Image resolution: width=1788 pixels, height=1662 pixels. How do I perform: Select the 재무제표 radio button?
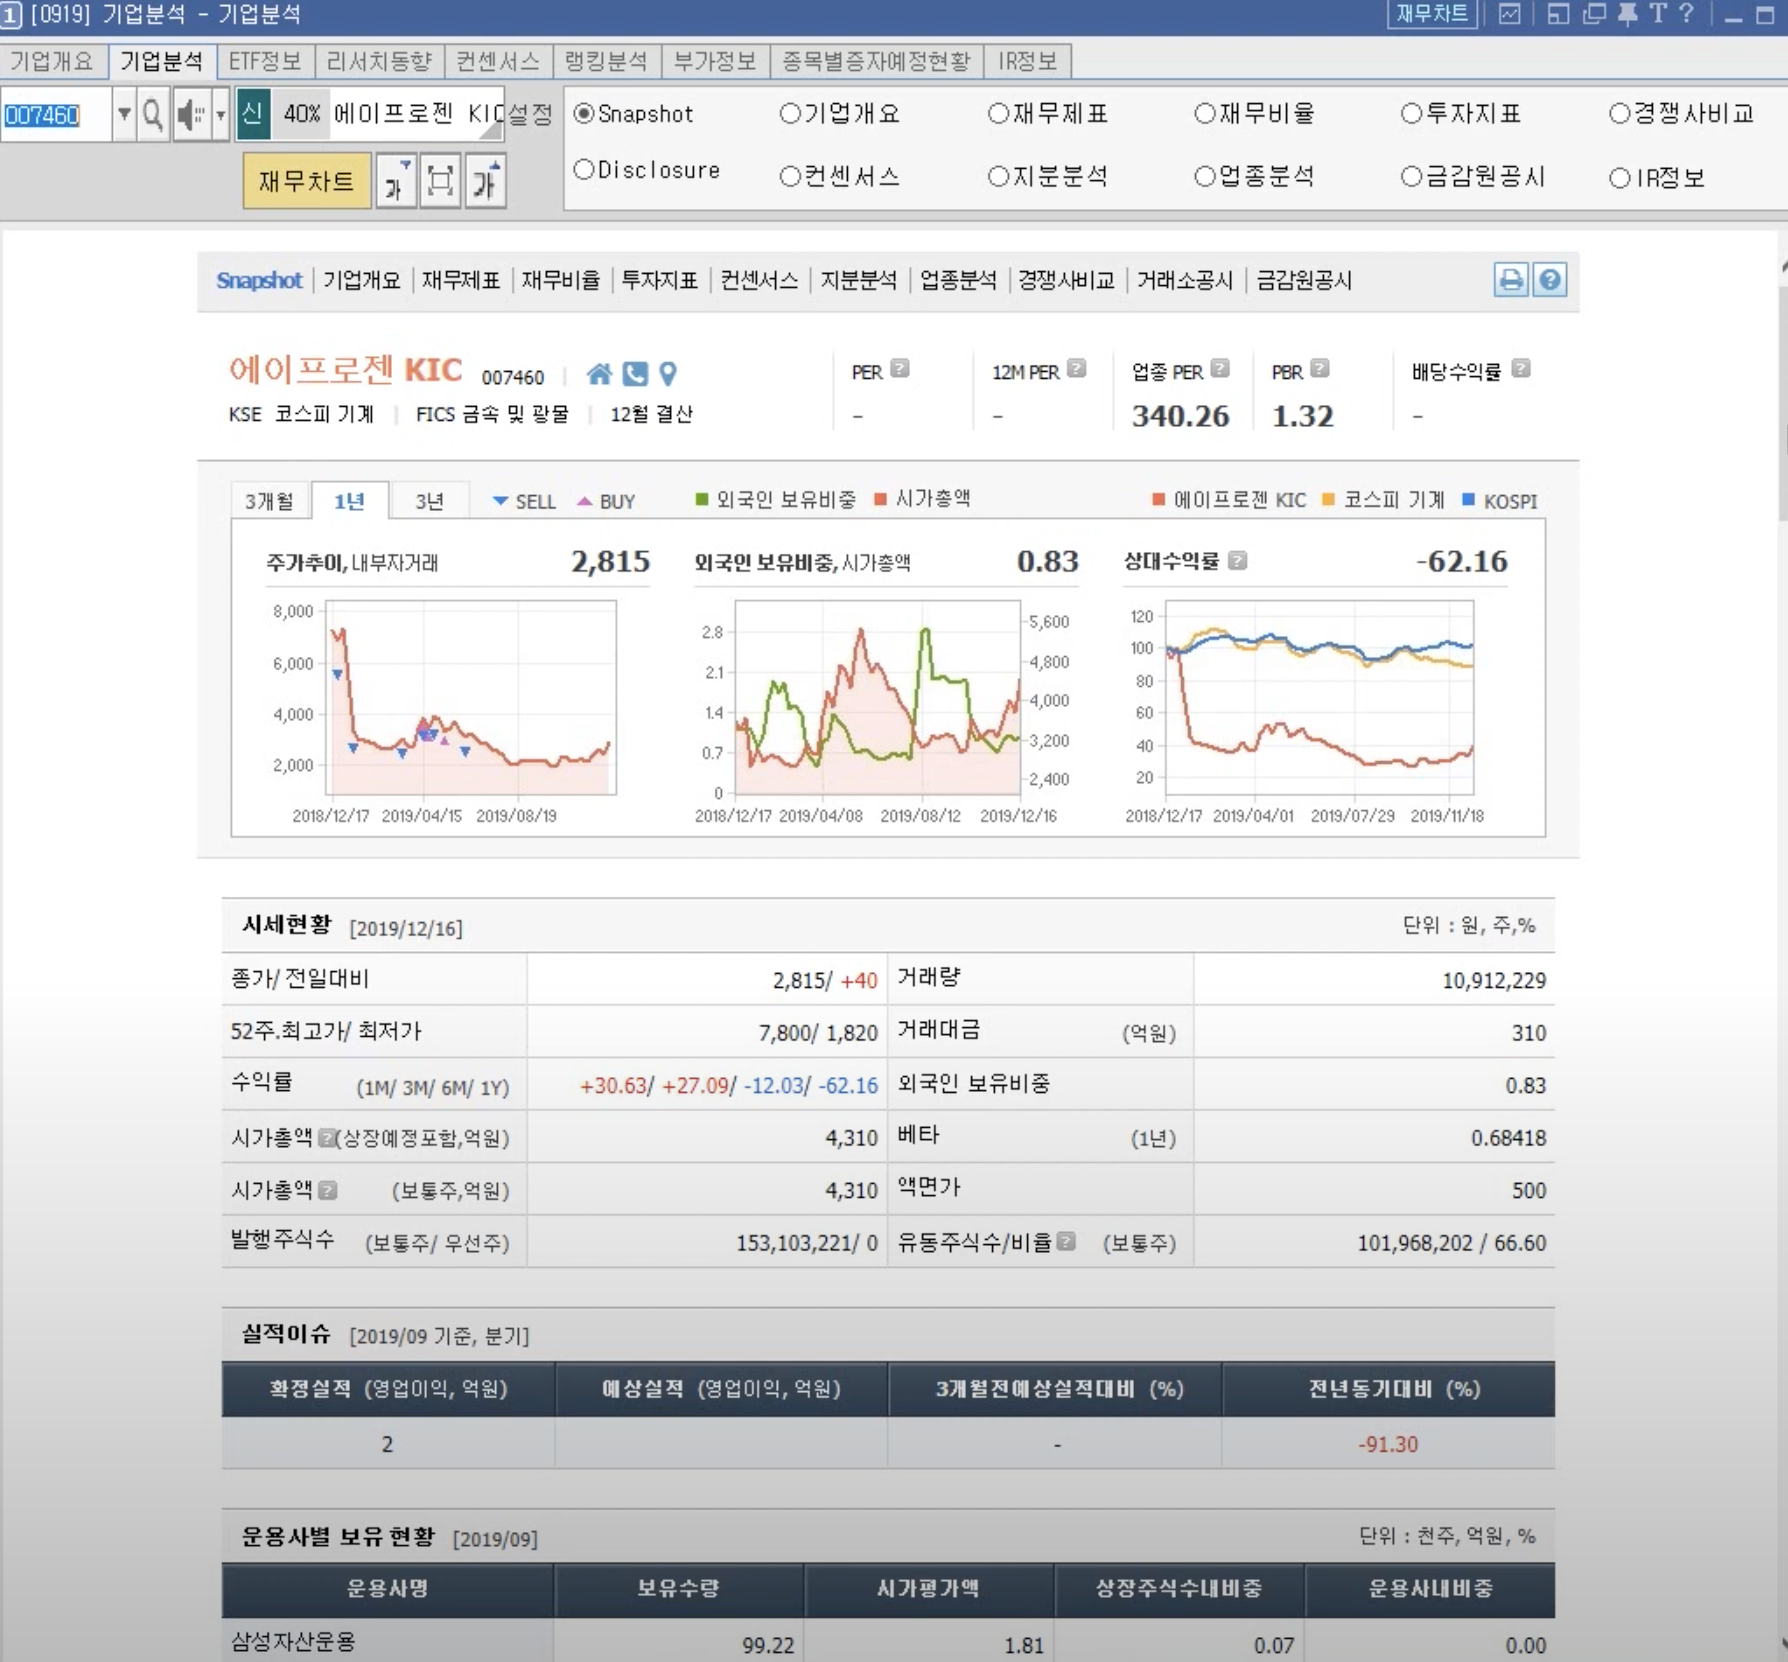(998, 114)
